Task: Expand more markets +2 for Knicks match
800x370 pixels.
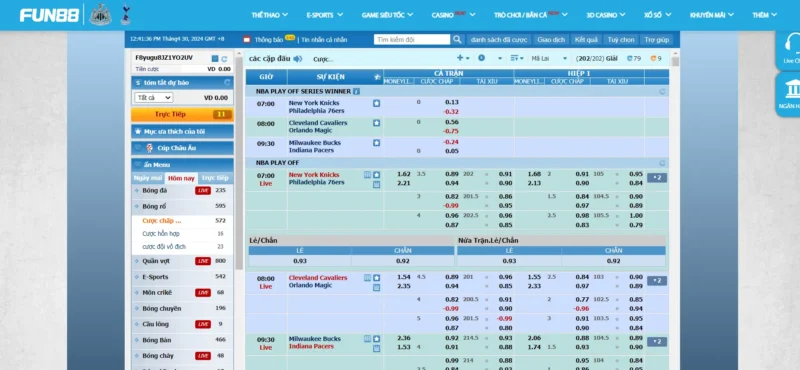Action: (x=657, y=178)
